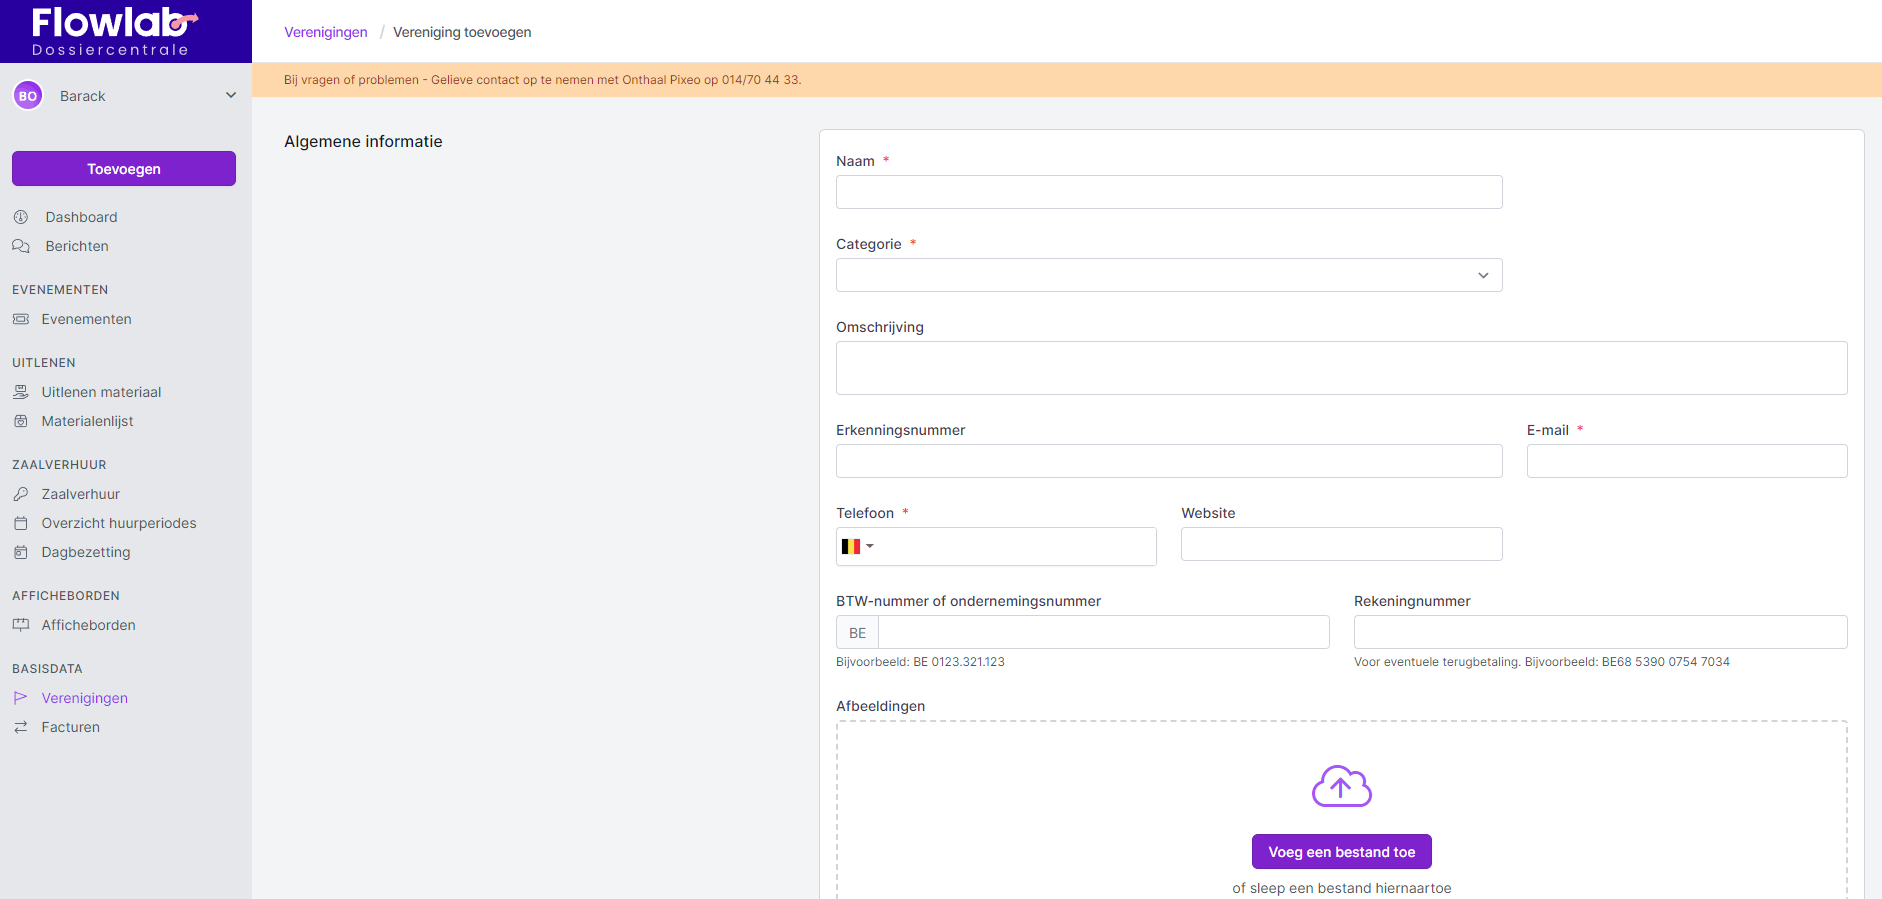Click the Voeg een bestand toe button

click(1341, 852)
